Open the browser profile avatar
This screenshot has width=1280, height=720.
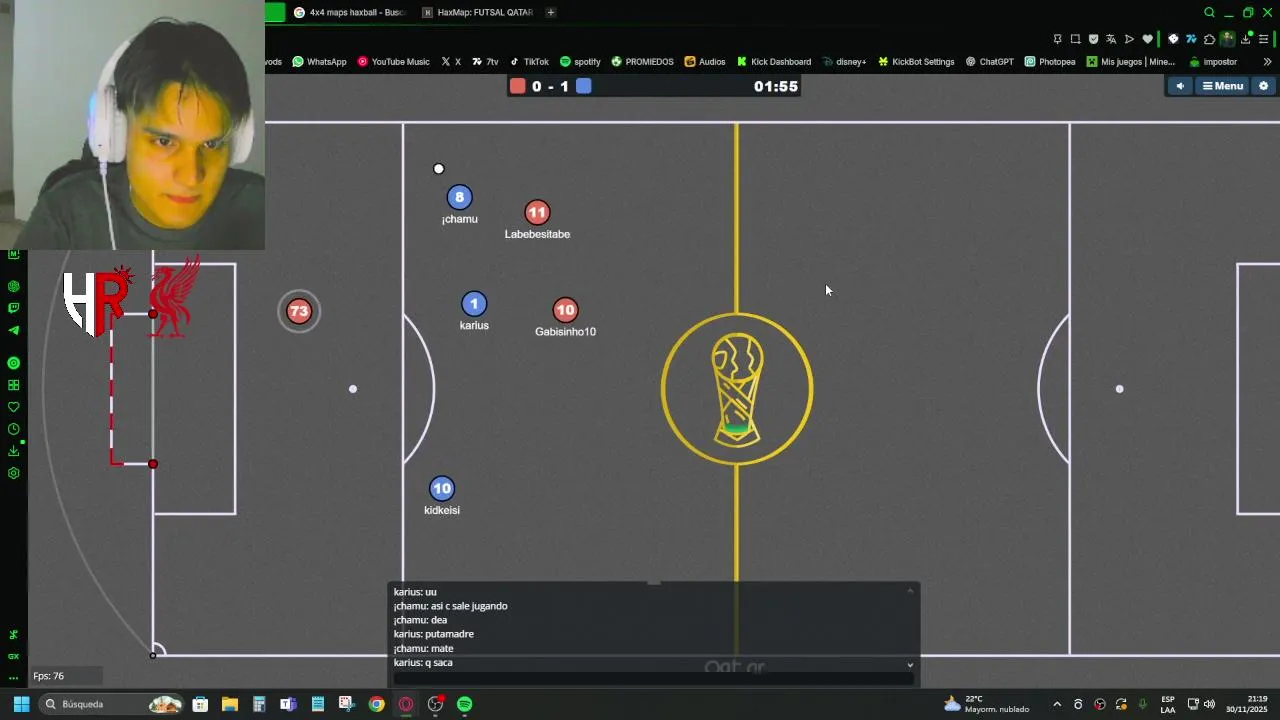point(1228,39)
